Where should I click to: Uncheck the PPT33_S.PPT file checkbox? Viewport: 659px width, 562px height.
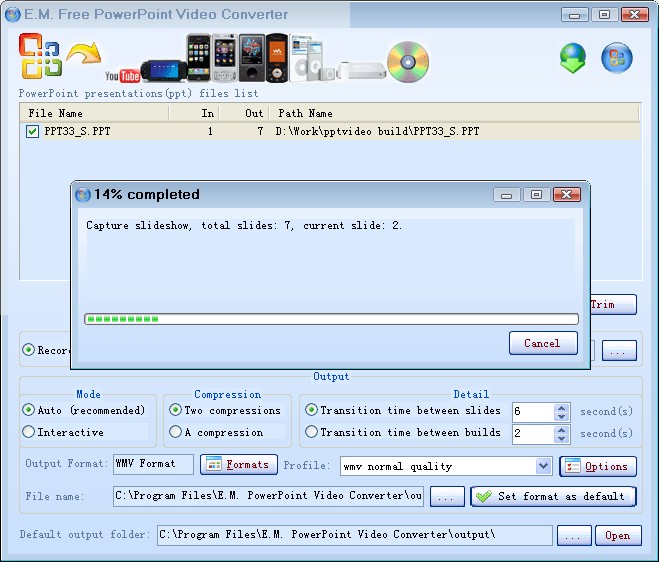(x=32, y=132)
